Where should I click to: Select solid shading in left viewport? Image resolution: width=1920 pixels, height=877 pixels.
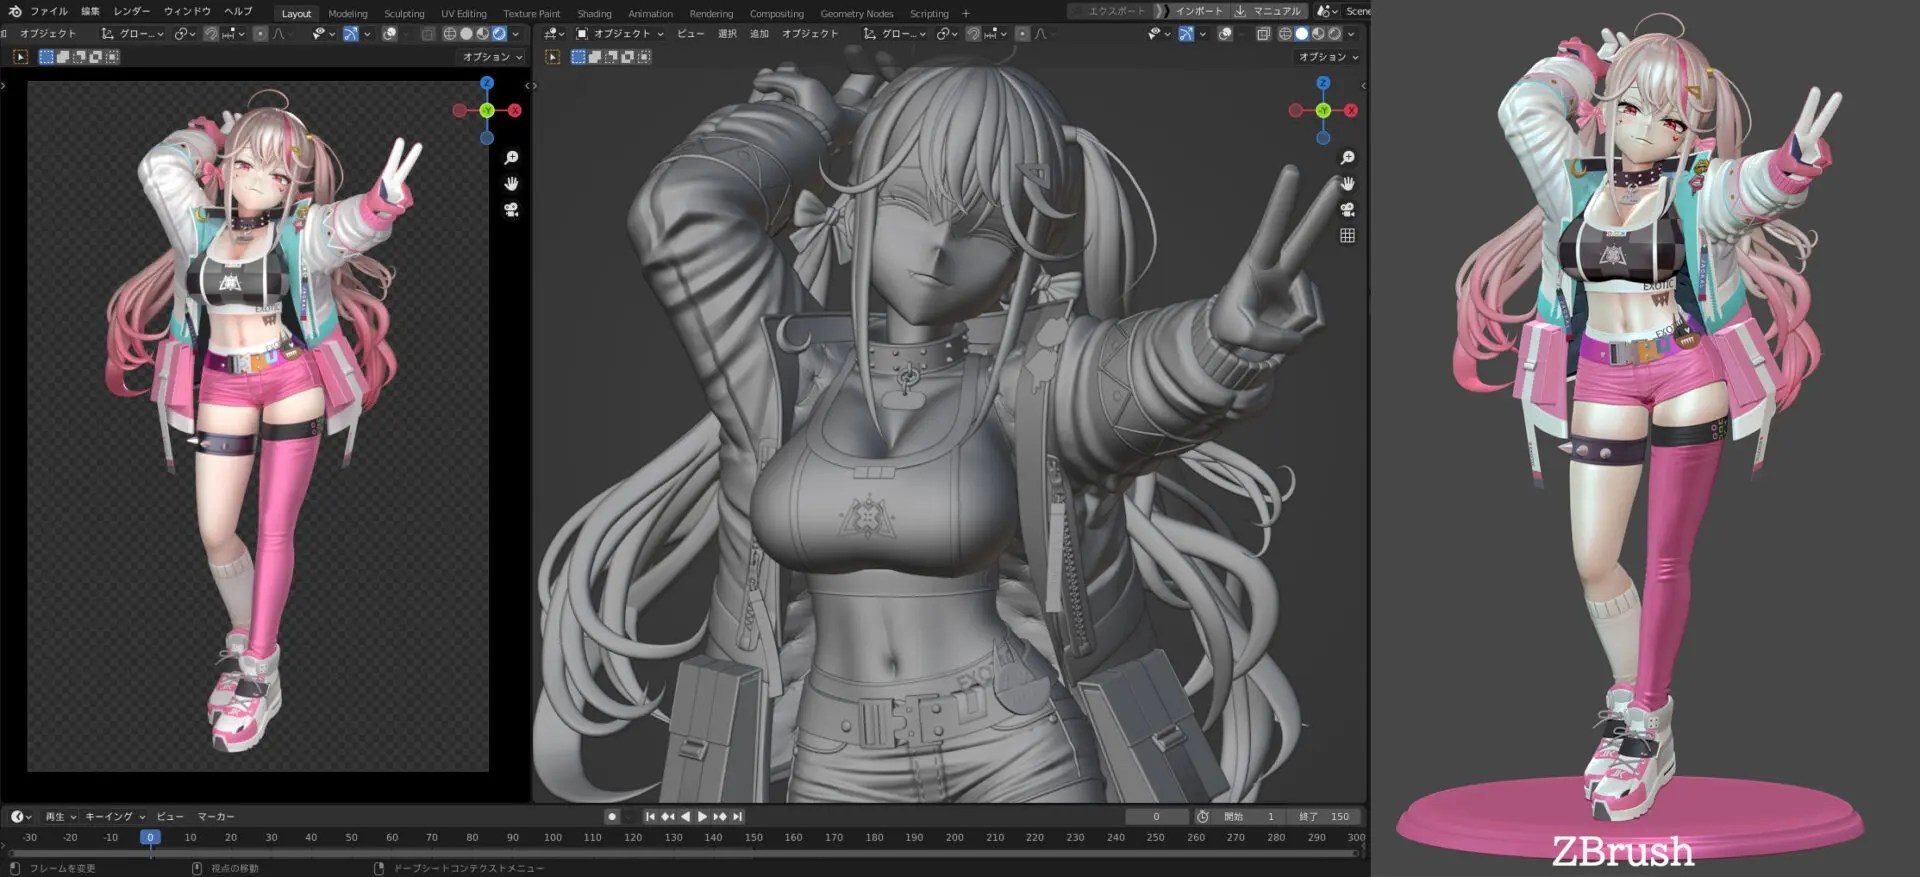(466, 34)
